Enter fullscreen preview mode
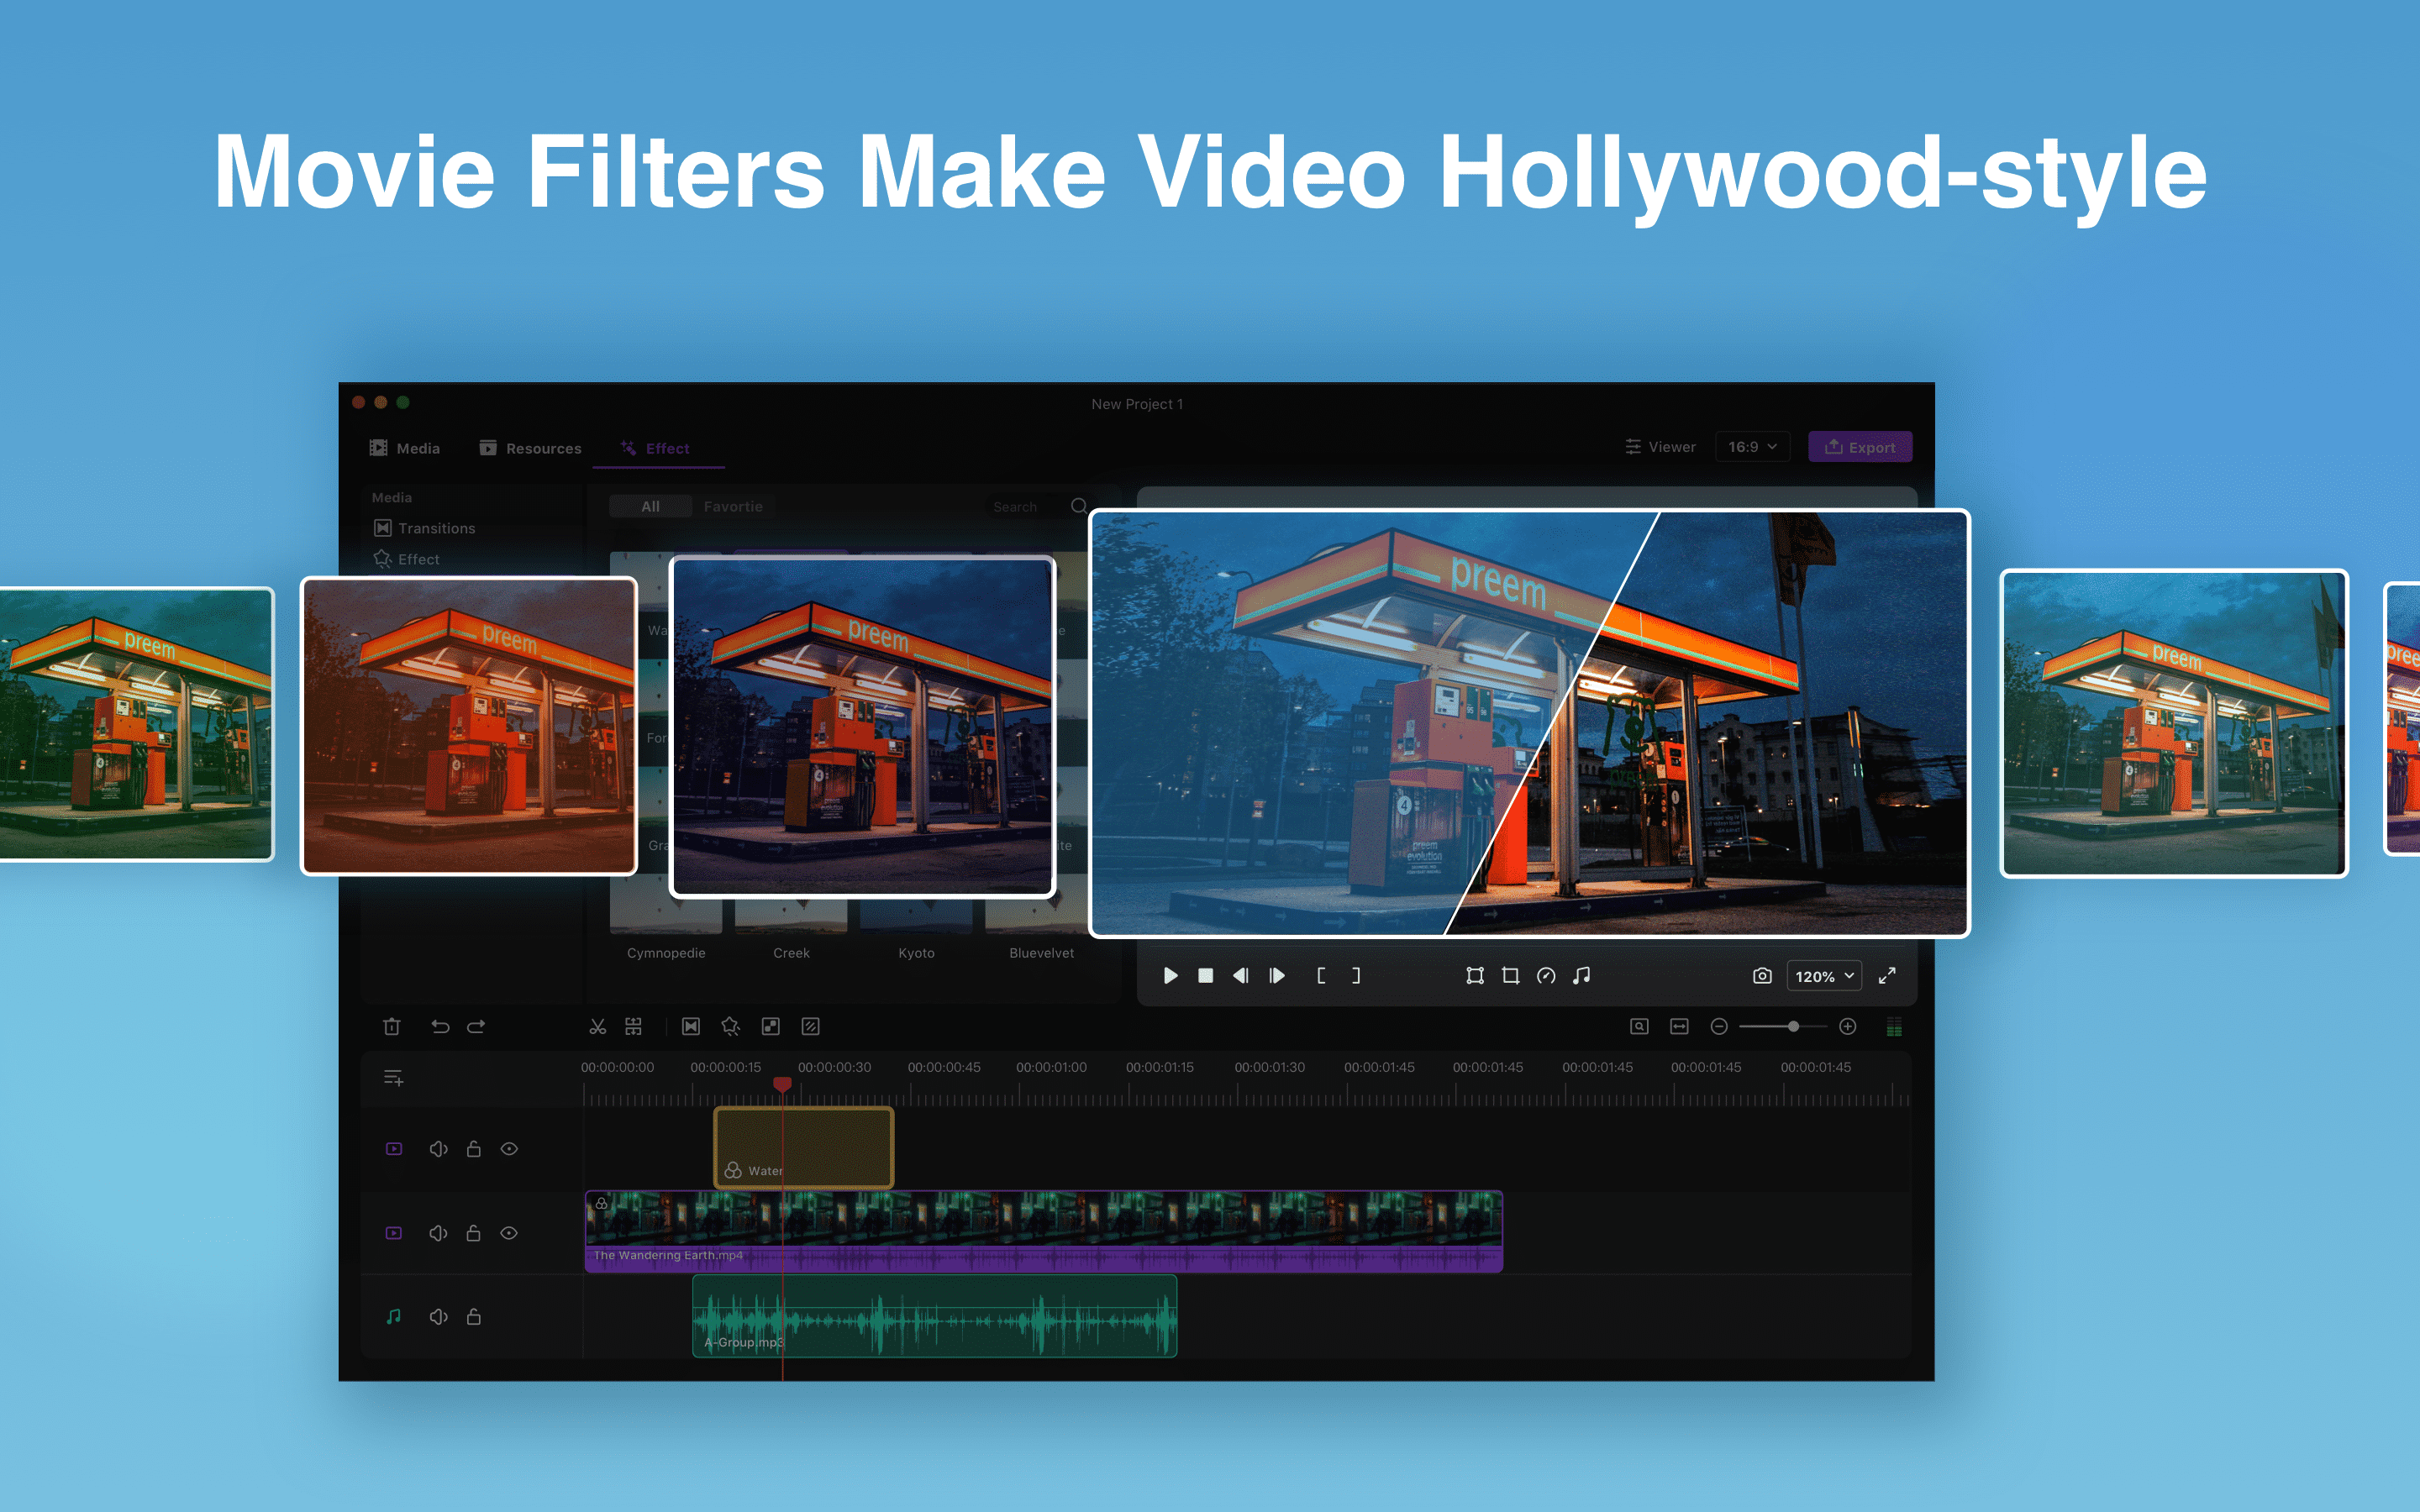The image size is (2420, 1512). point(1887,976)
